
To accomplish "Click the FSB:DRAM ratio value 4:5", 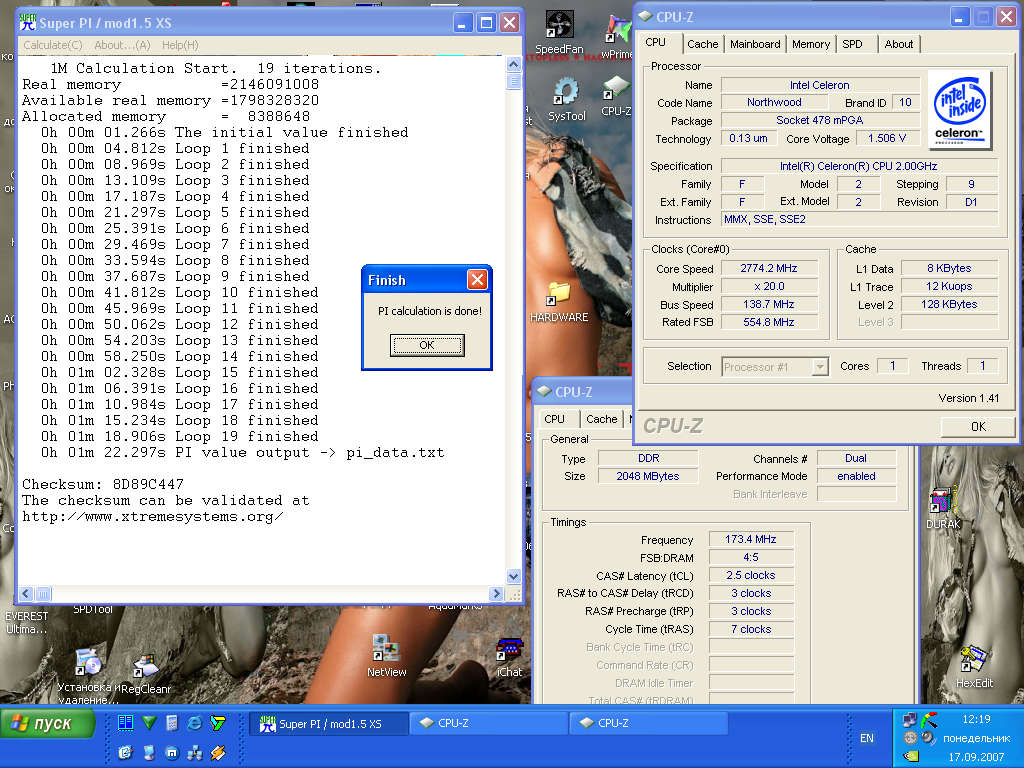I will 751,557.
